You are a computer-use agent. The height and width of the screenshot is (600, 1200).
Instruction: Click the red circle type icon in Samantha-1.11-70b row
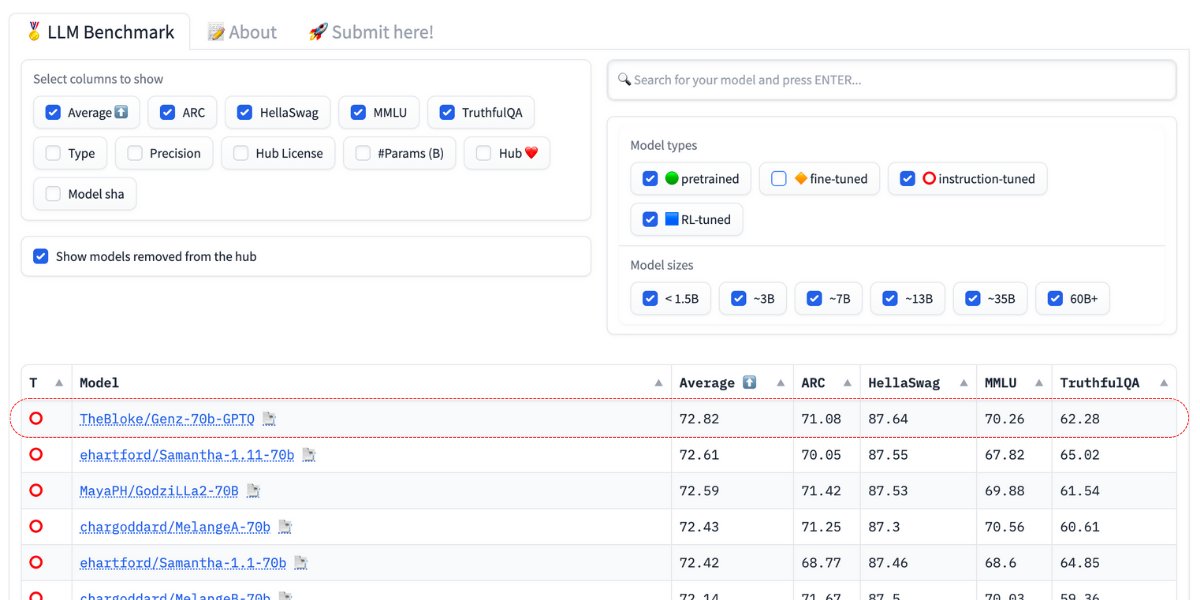click(36, 455)
